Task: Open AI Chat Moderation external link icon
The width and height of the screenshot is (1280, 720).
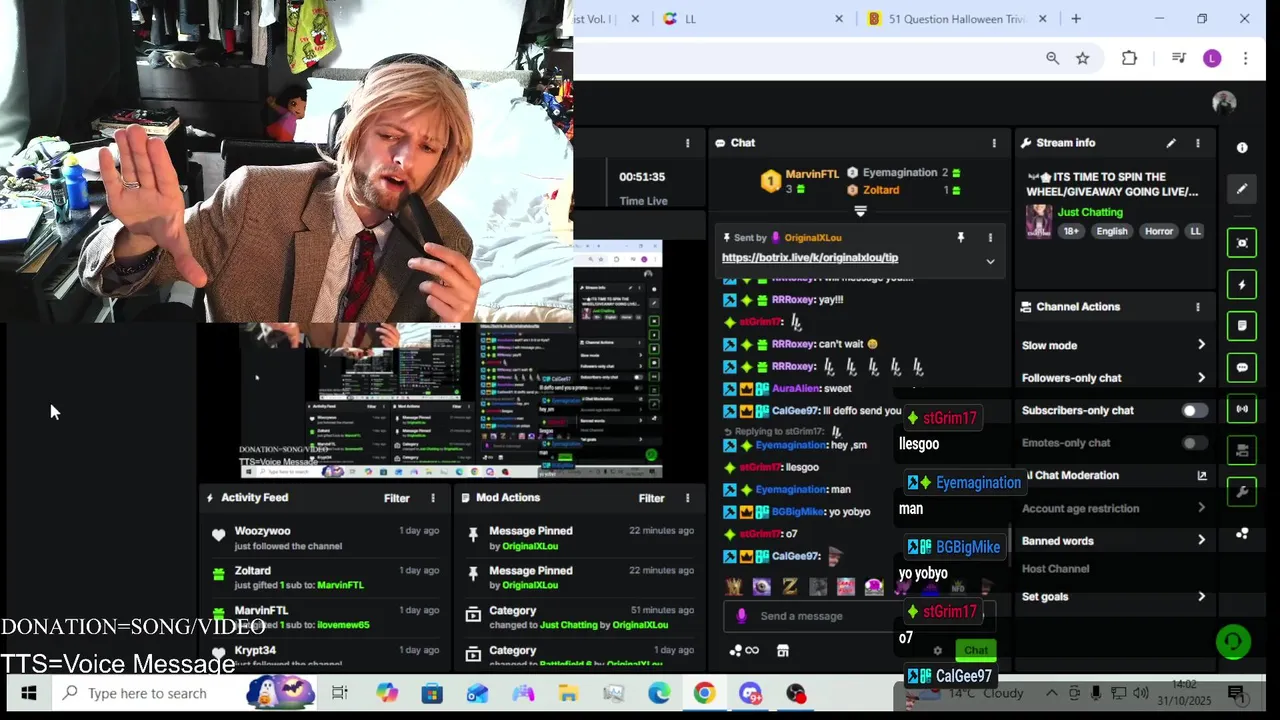Action: pos(1202,476)
